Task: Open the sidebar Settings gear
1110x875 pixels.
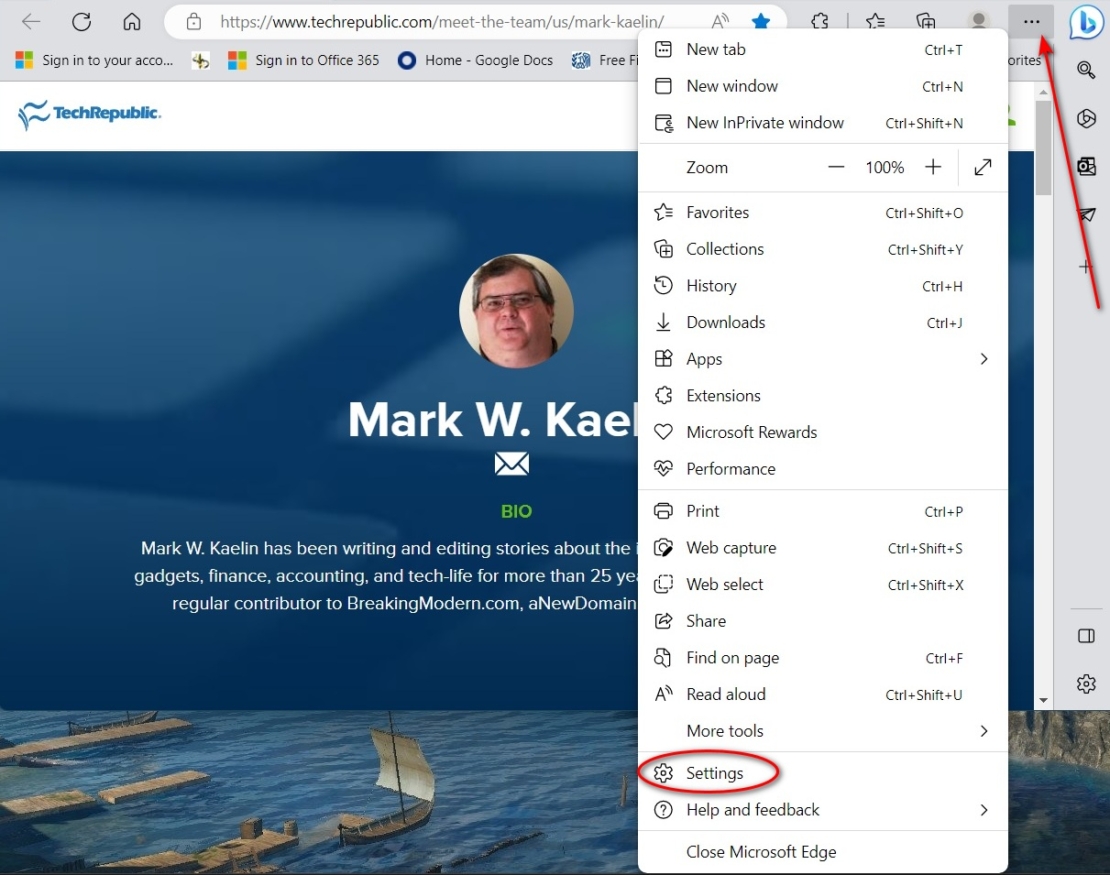Action: pyautogui.click(x=1086, y=684)
